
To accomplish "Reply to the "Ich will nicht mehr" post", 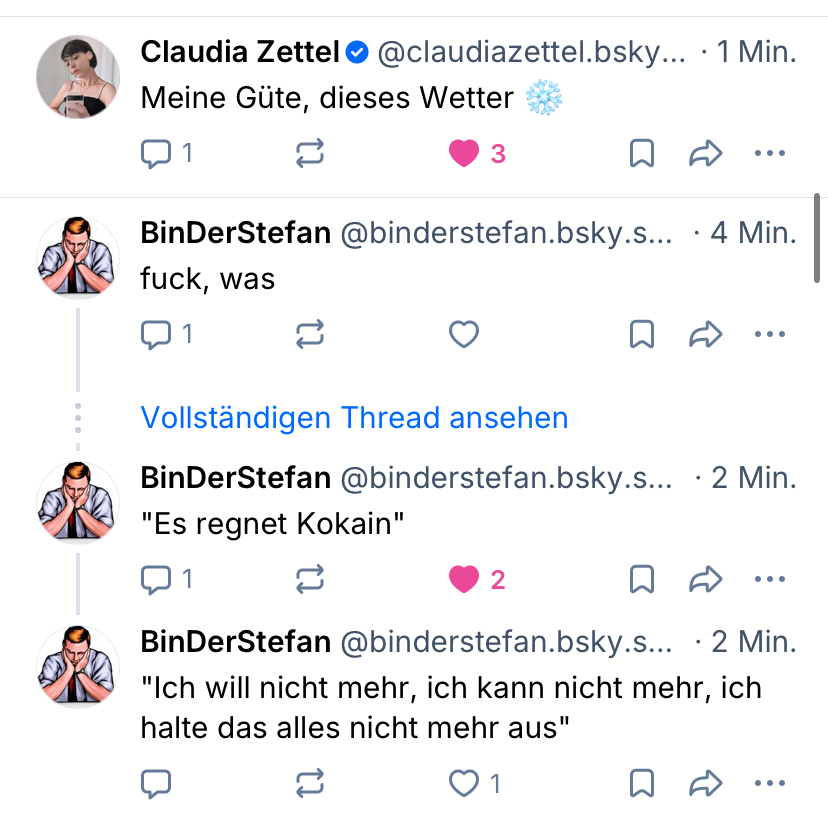I will [156, 784].
